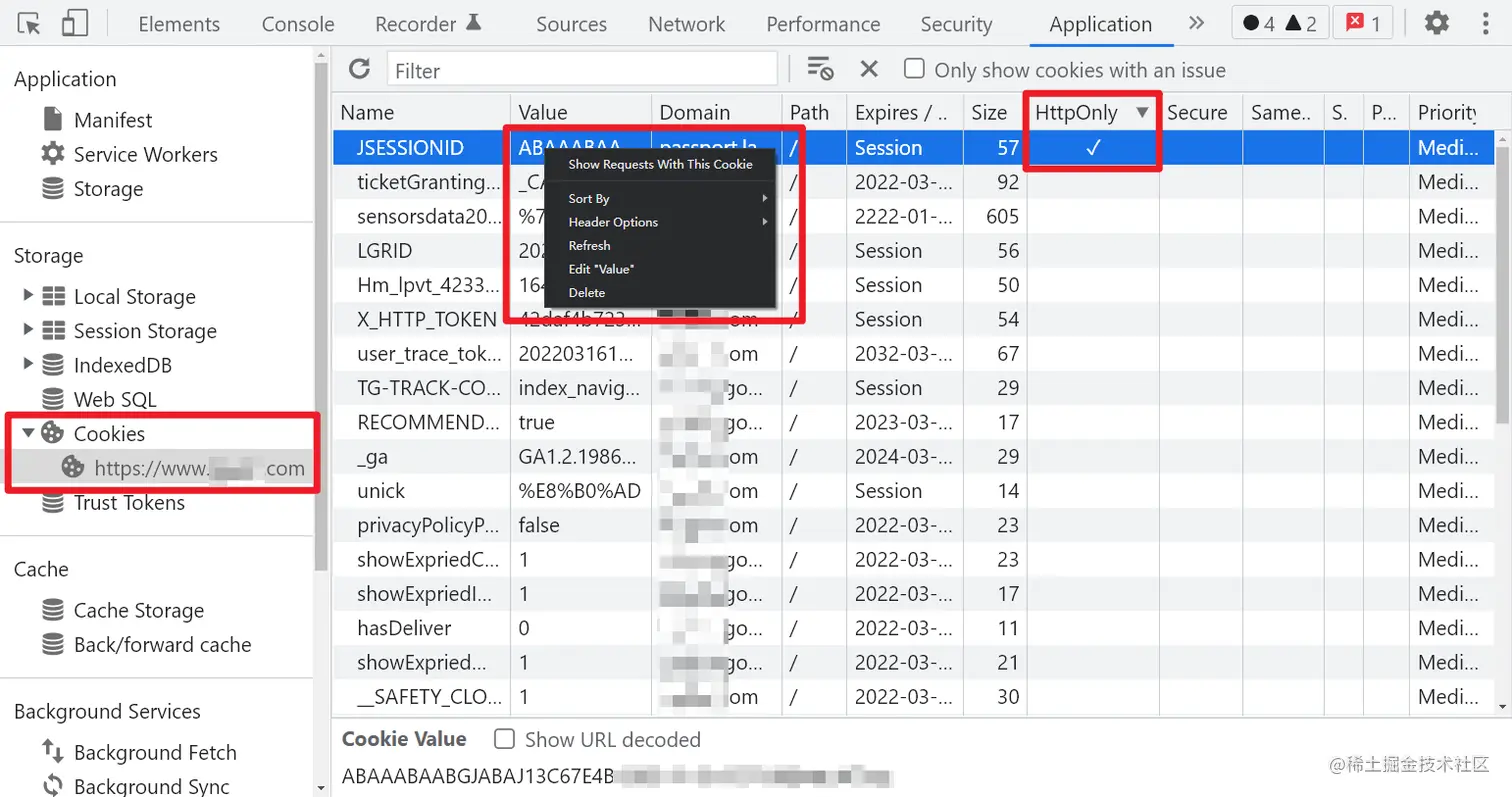Screen dimensions: 1512x797
Task: Select the _ga cookie row
Action: [x=913, y=456]
